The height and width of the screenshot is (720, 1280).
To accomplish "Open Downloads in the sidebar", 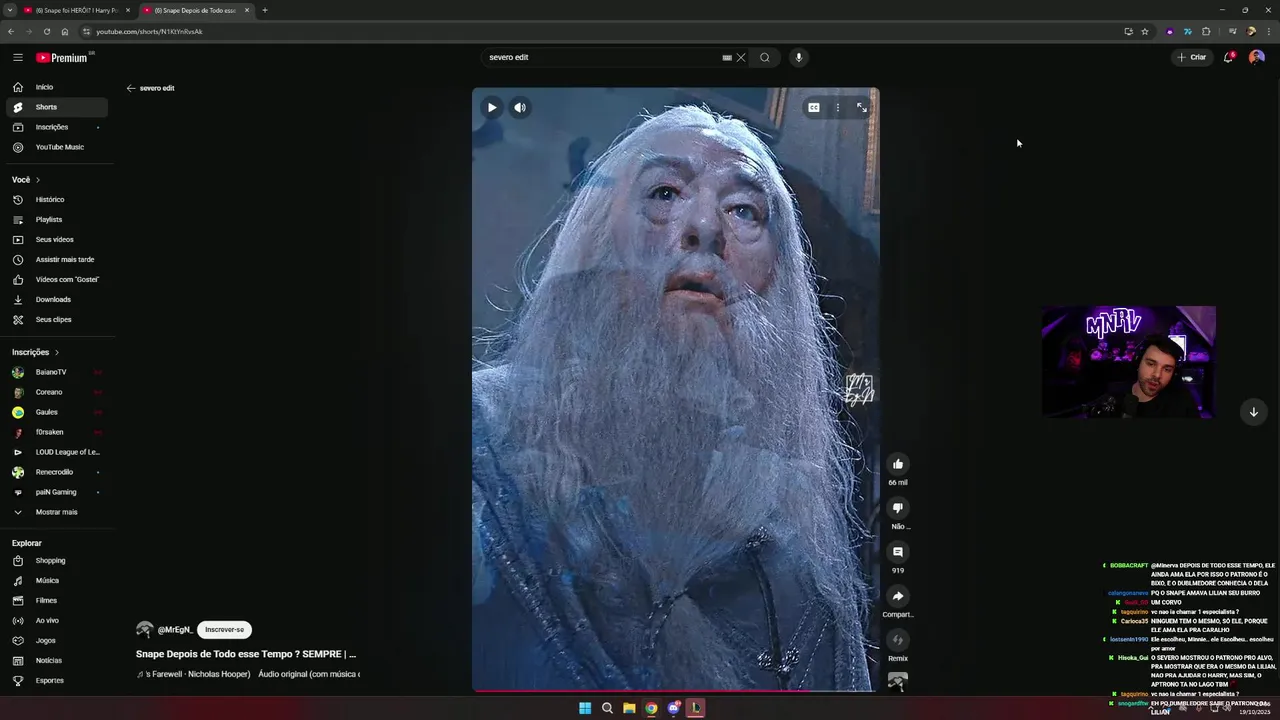I will coord(57,299).
